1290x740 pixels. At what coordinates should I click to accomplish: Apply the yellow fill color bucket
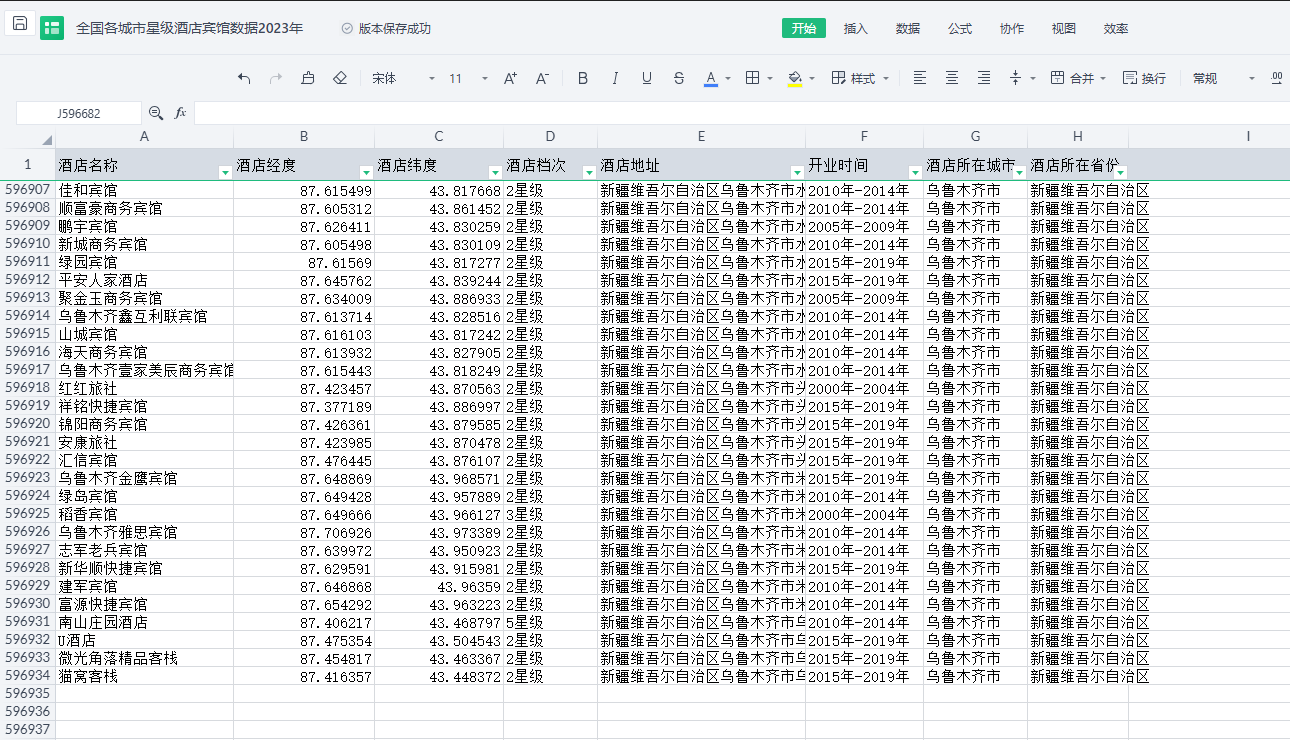coord(795,78)
